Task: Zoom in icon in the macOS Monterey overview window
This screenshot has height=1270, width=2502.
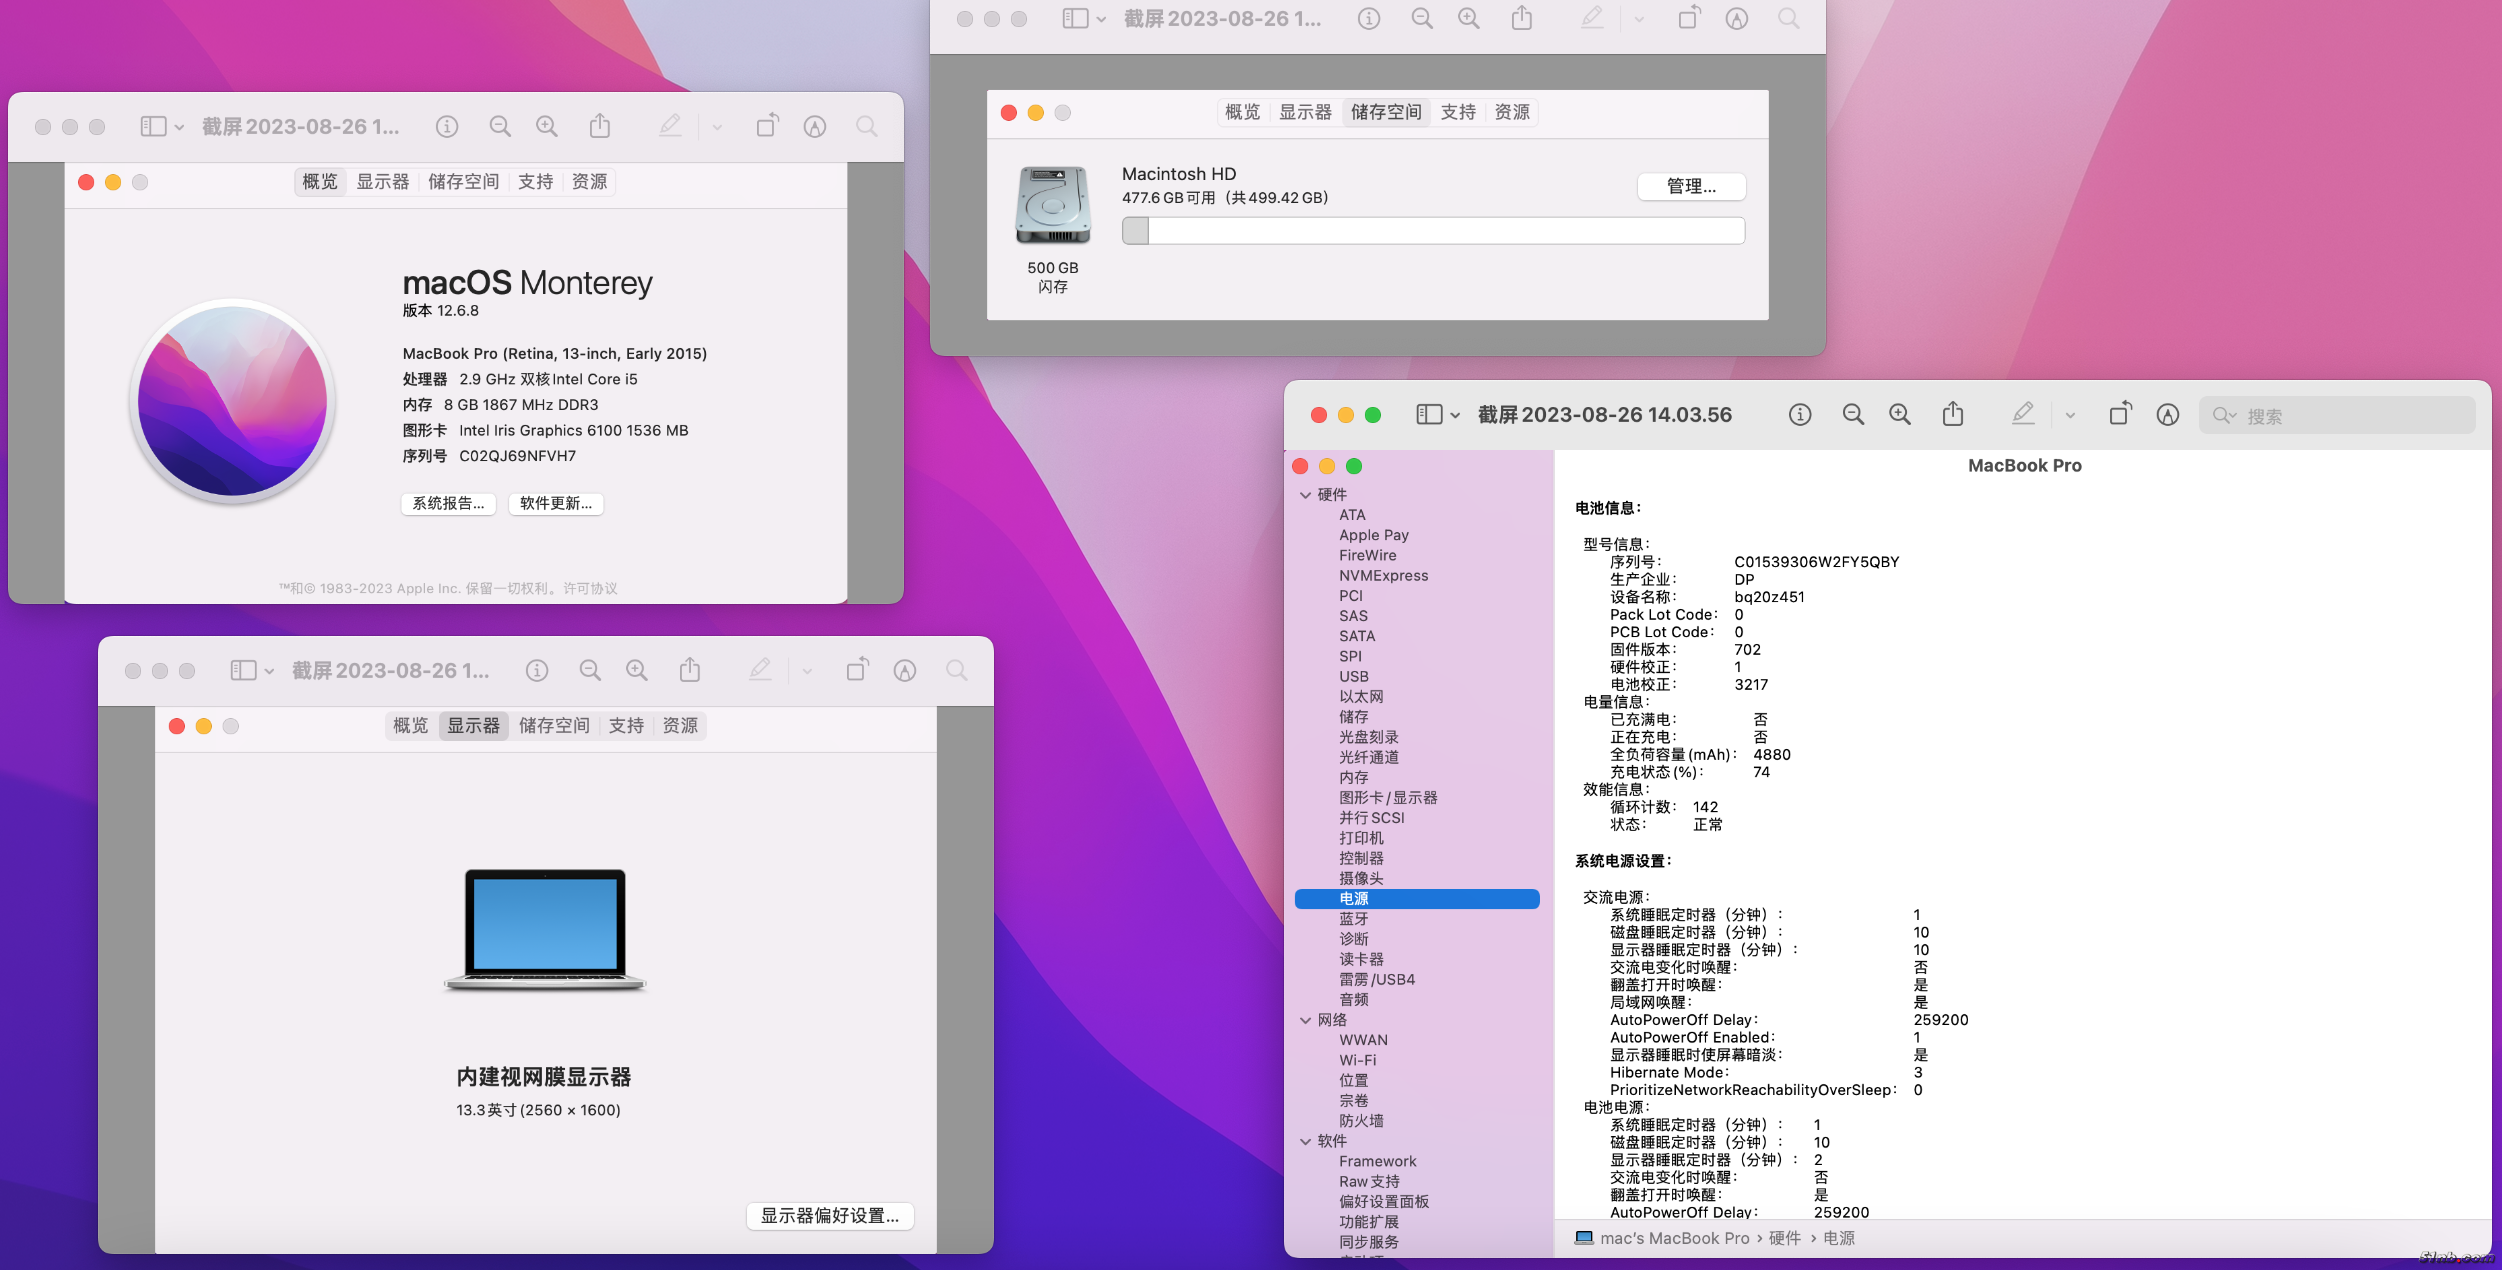Action: [547, 127]
